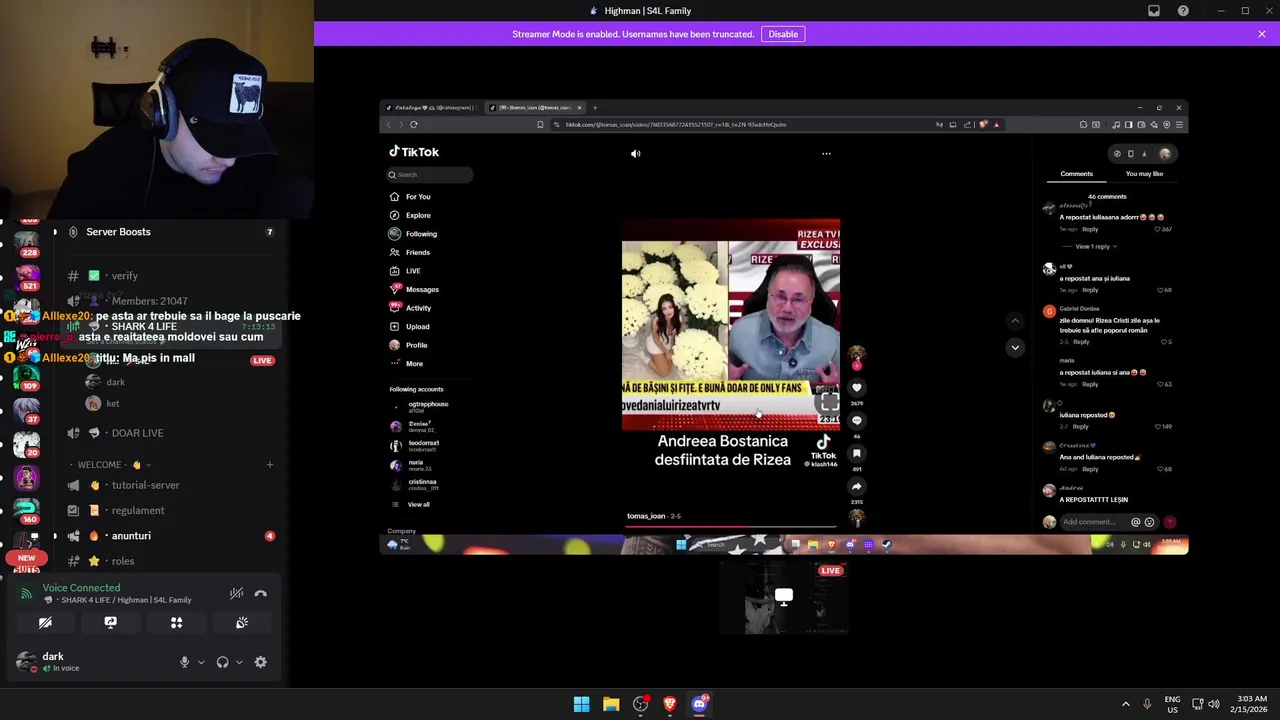Open the server with the 37 badge
This screenshot has height=720, width=1280.
coord(27,409)
